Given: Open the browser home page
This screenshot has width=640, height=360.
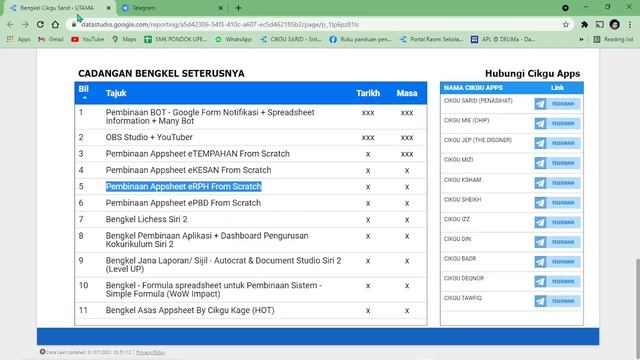Looking at the screenshot, I should pyautogui.click(x=55, y=24).
